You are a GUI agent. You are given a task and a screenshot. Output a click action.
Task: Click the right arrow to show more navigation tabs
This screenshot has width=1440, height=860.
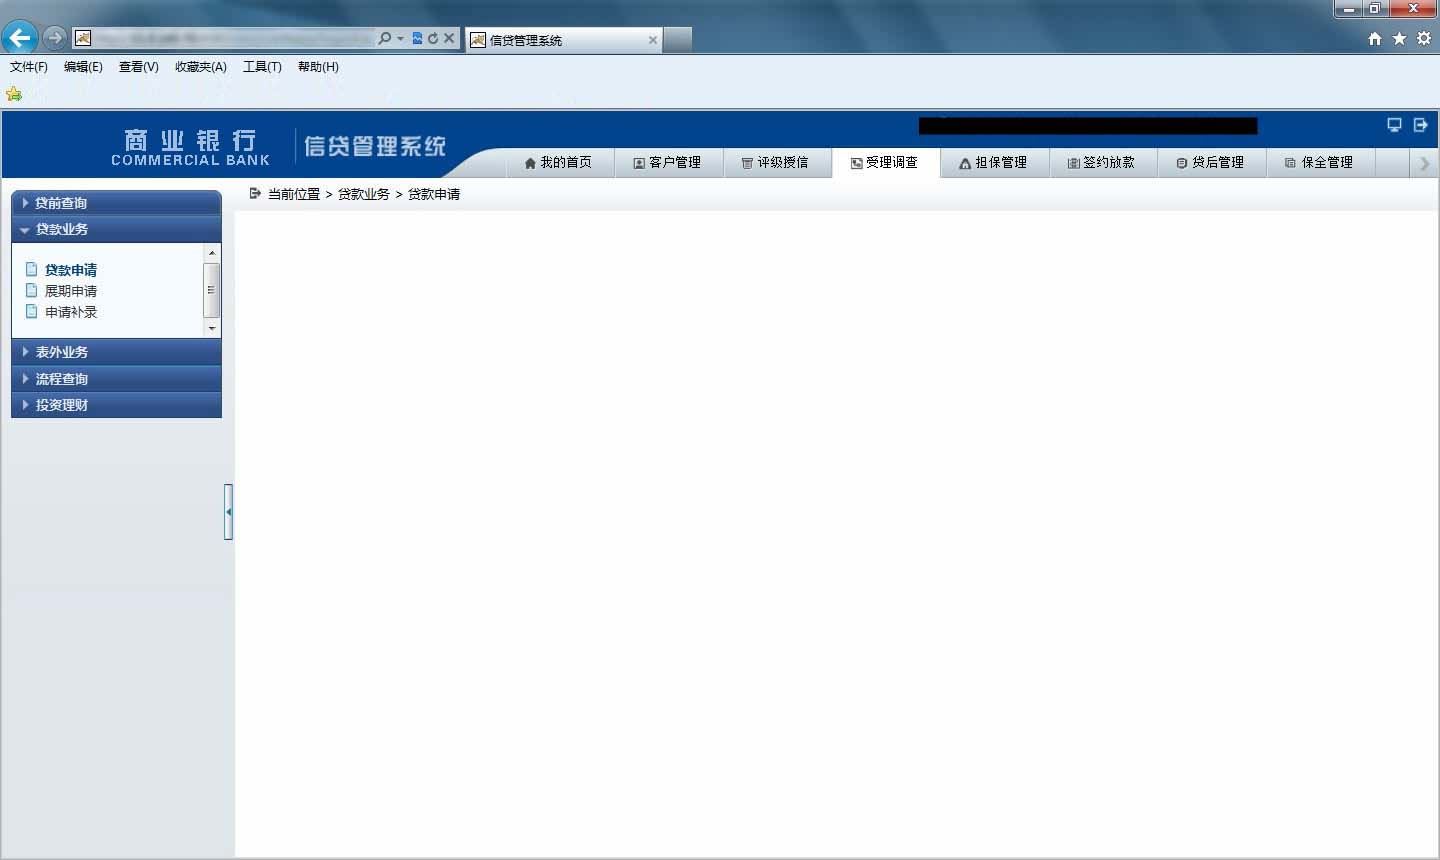coord(1425,164)
